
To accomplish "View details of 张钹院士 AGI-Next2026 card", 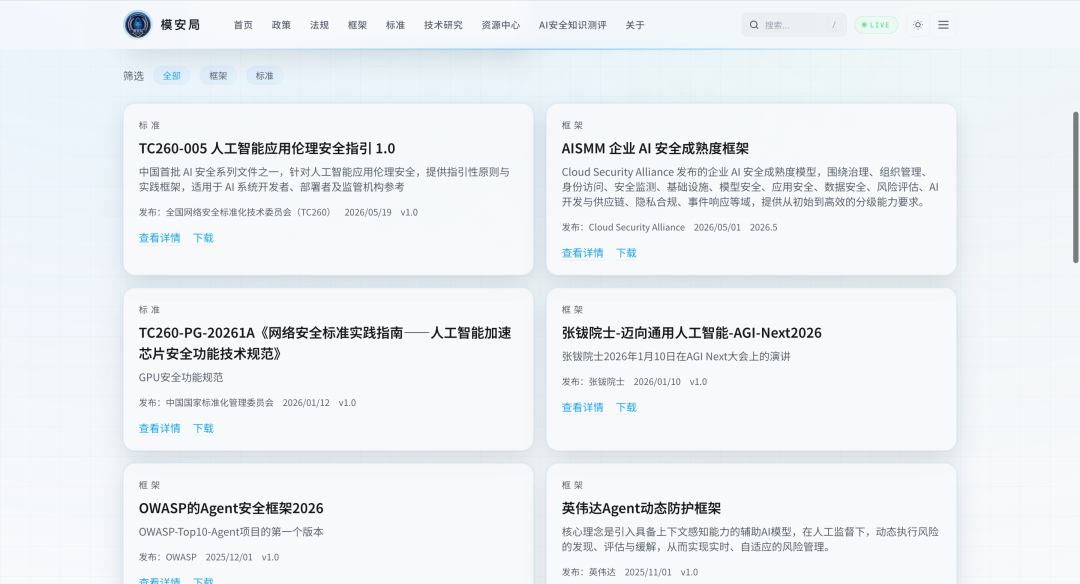I will click(583, 407).
